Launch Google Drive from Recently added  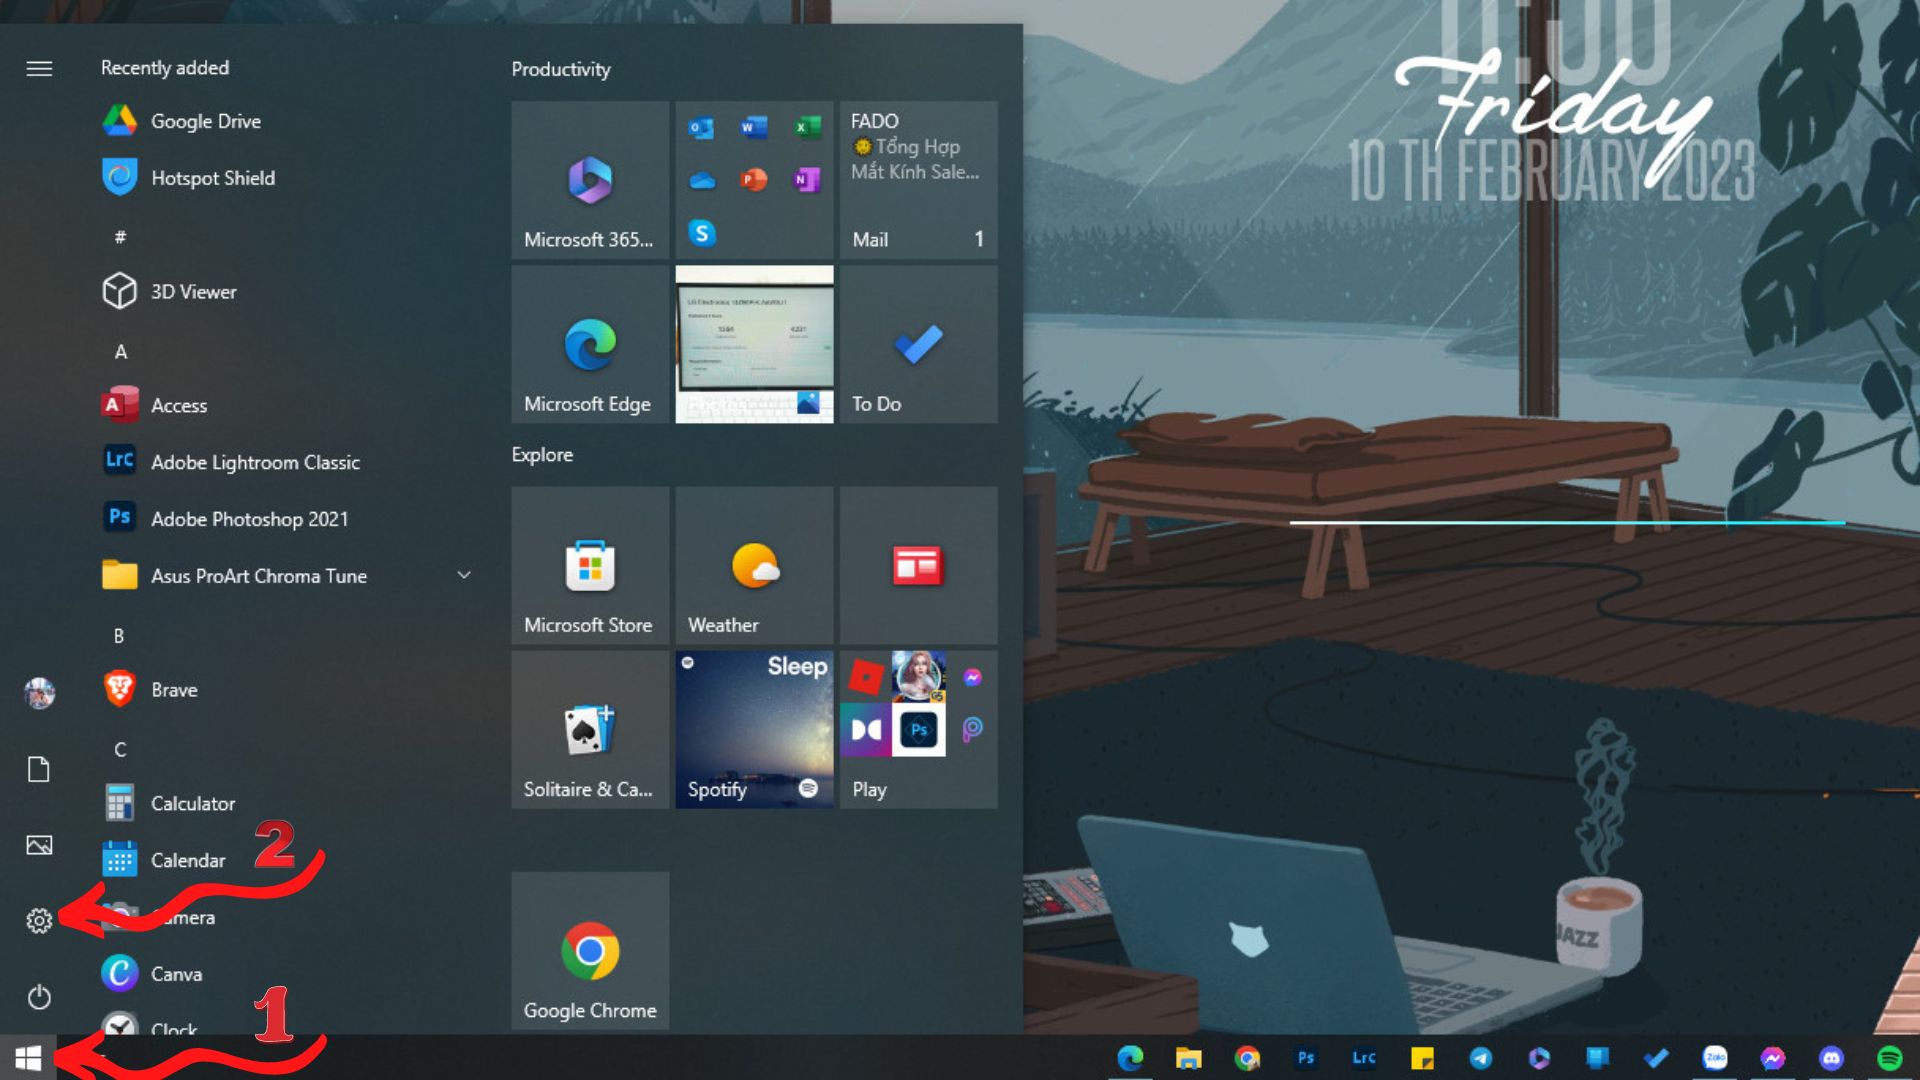pos(285,121)
